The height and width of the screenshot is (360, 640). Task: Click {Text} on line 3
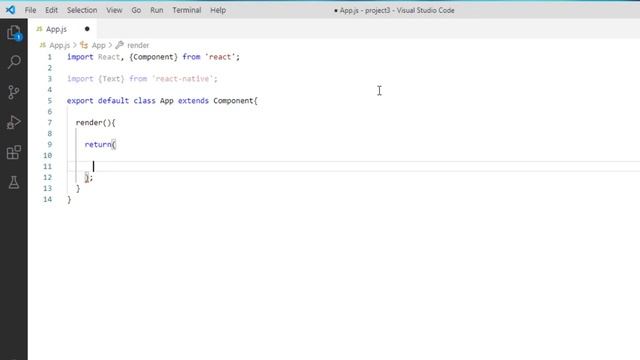(111, 79)
